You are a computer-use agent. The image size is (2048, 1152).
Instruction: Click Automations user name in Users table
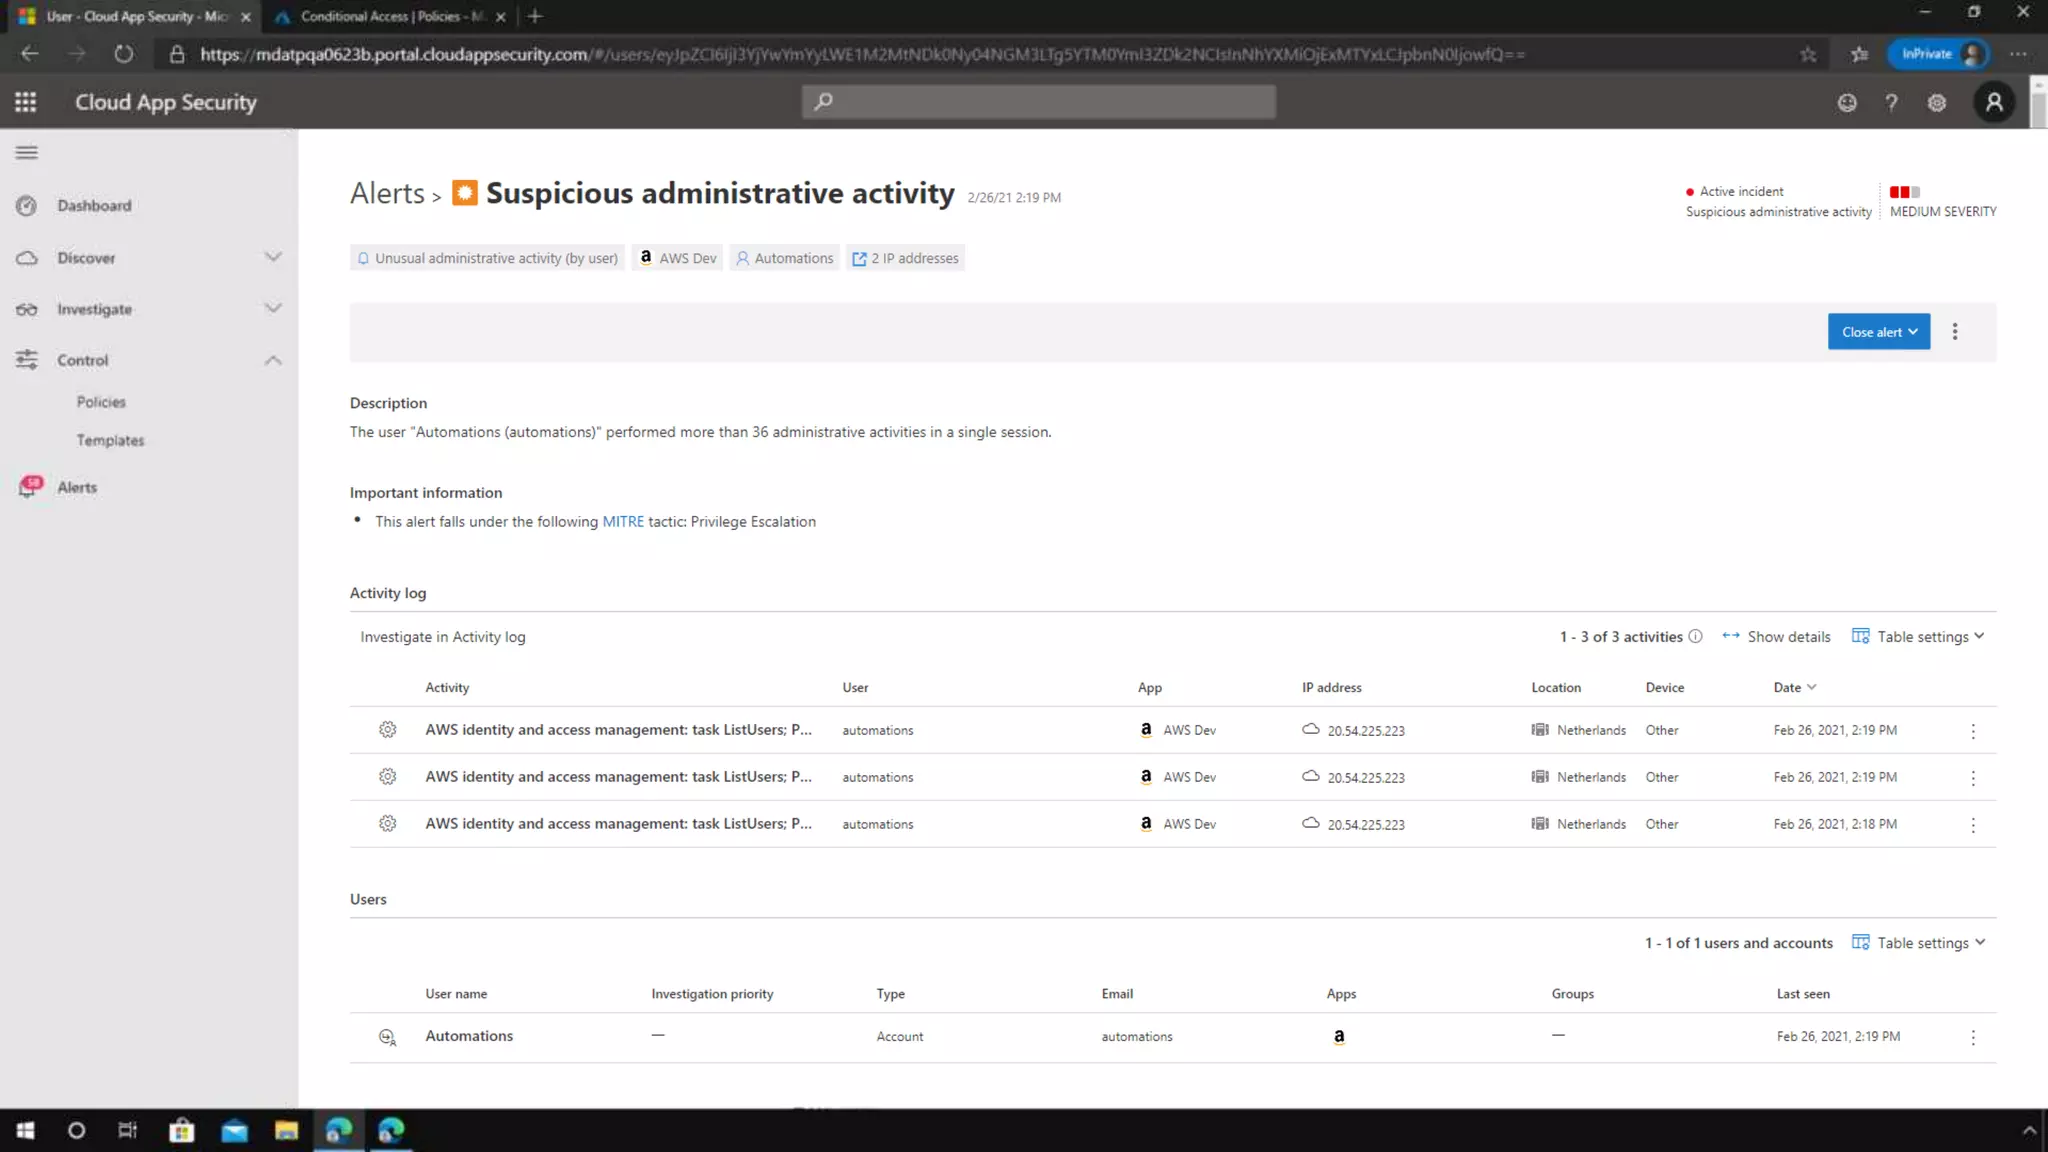pos(469,1036)
